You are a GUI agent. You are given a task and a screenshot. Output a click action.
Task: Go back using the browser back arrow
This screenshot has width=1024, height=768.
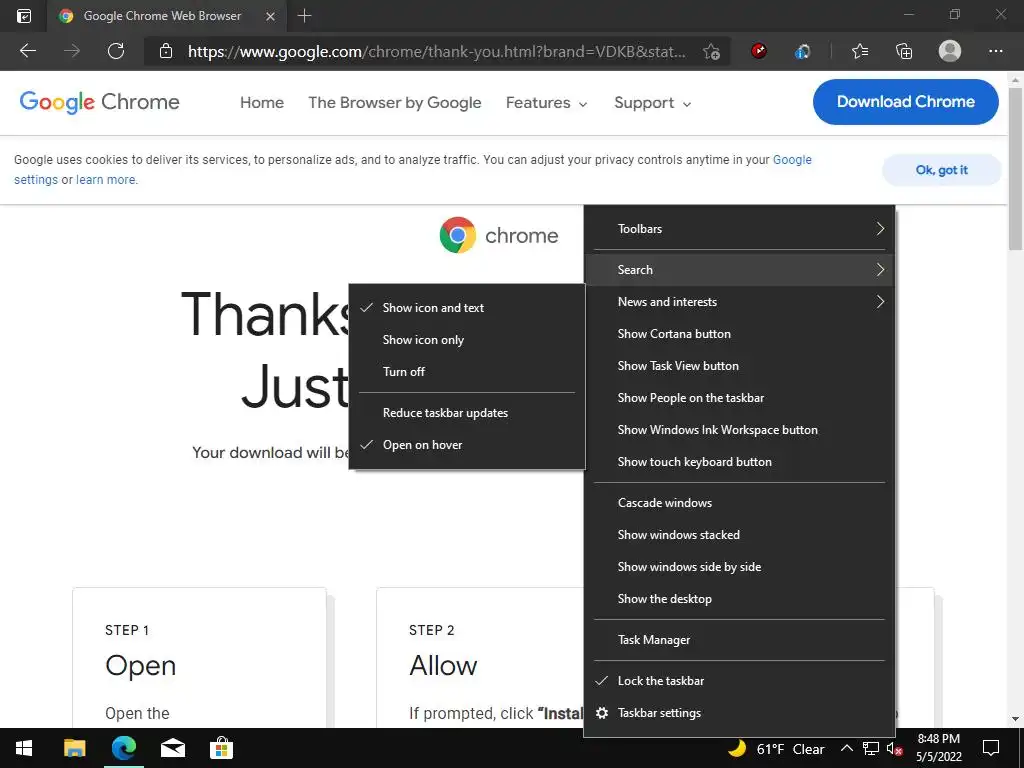tap(27, 51)
